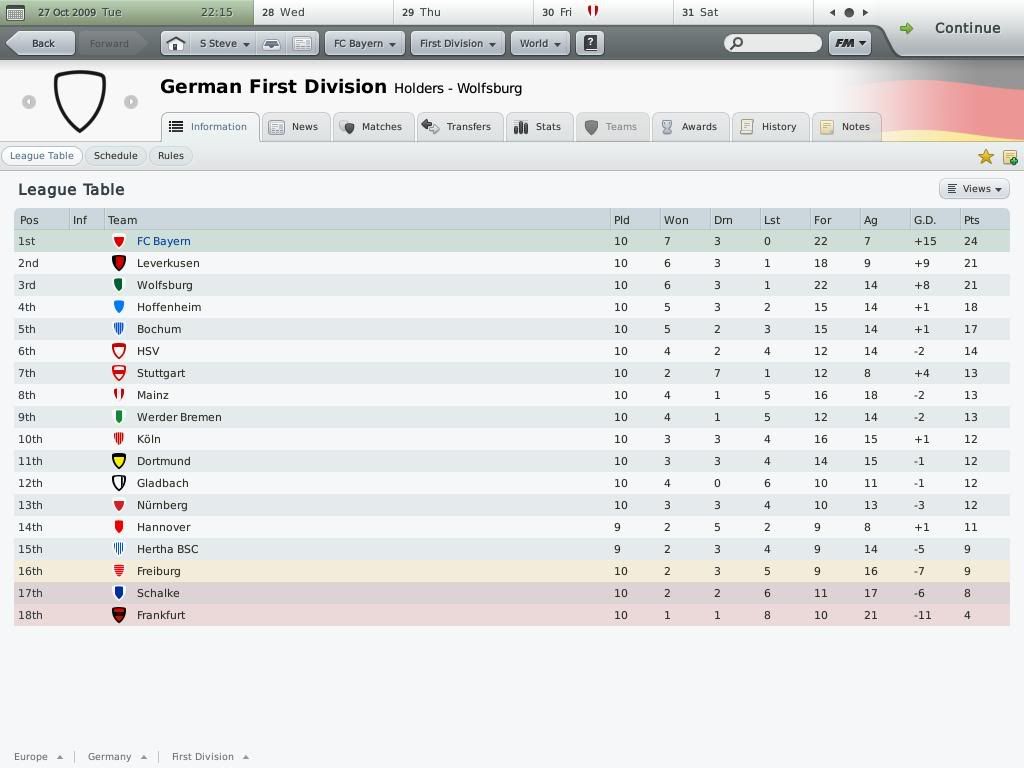The width and height of the screenshot is (1024, 768).
Task: Click the search input field
Action: coord(773,43)
